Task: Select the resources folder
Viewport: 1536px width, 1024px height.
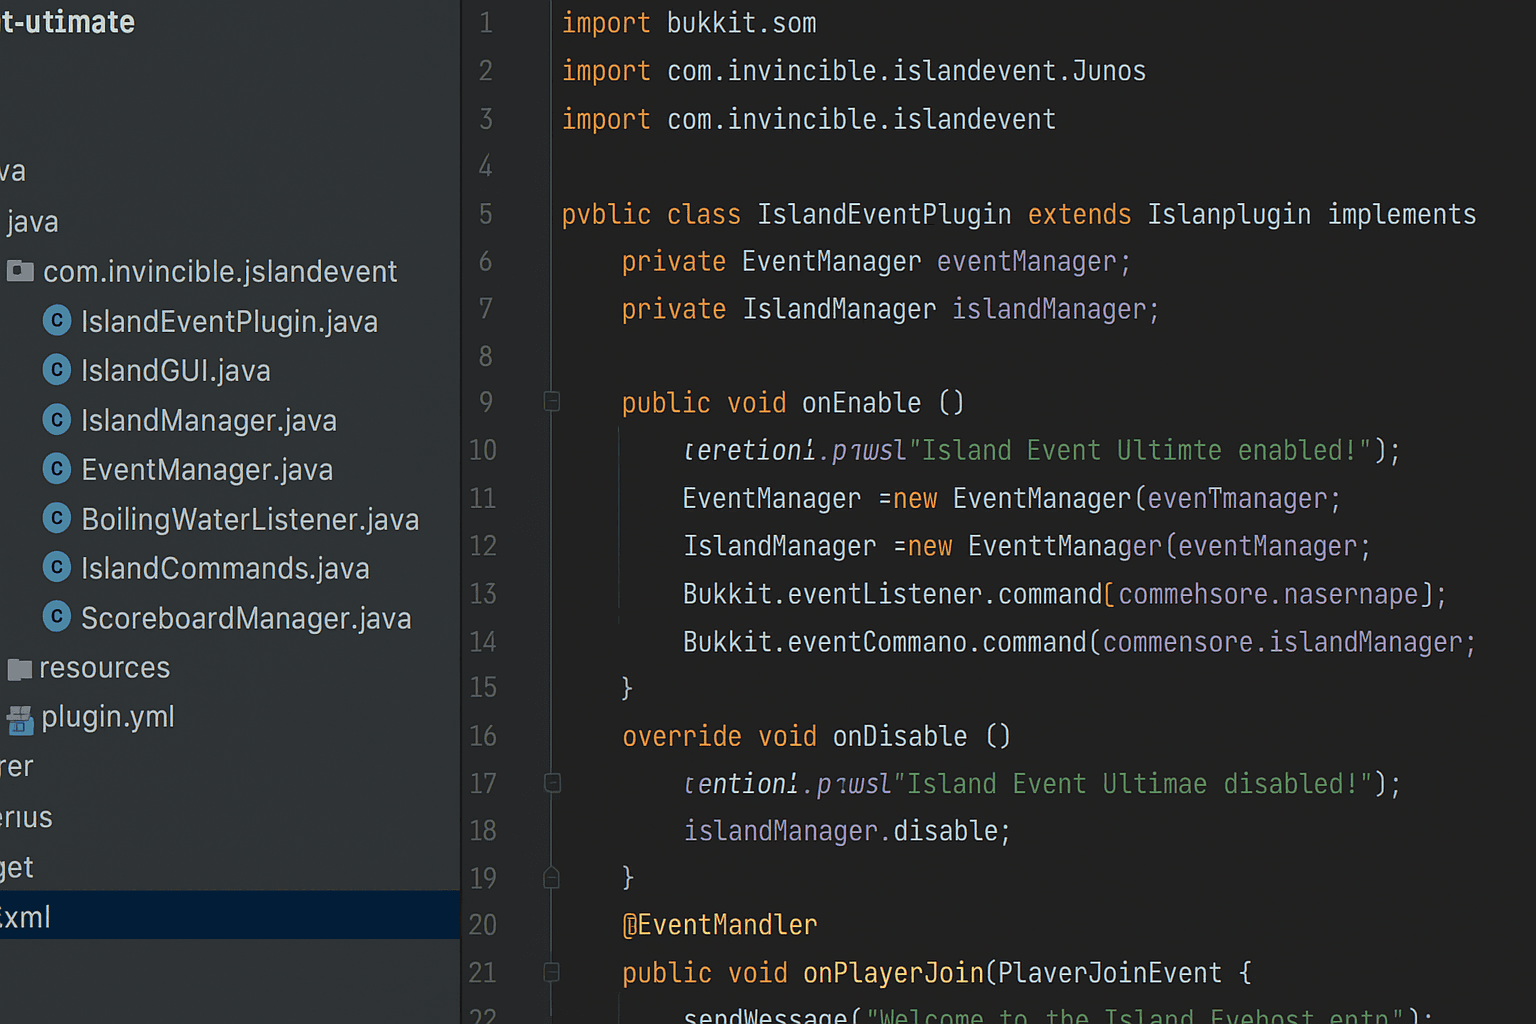Action: pos(104,667)
